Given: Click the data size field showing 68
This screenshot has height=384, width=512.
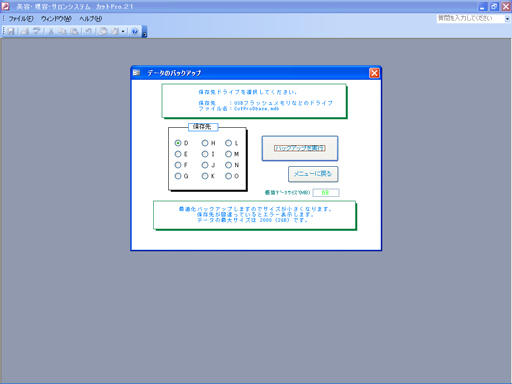Looking at the screenshot, I should (x=326, y=193).
